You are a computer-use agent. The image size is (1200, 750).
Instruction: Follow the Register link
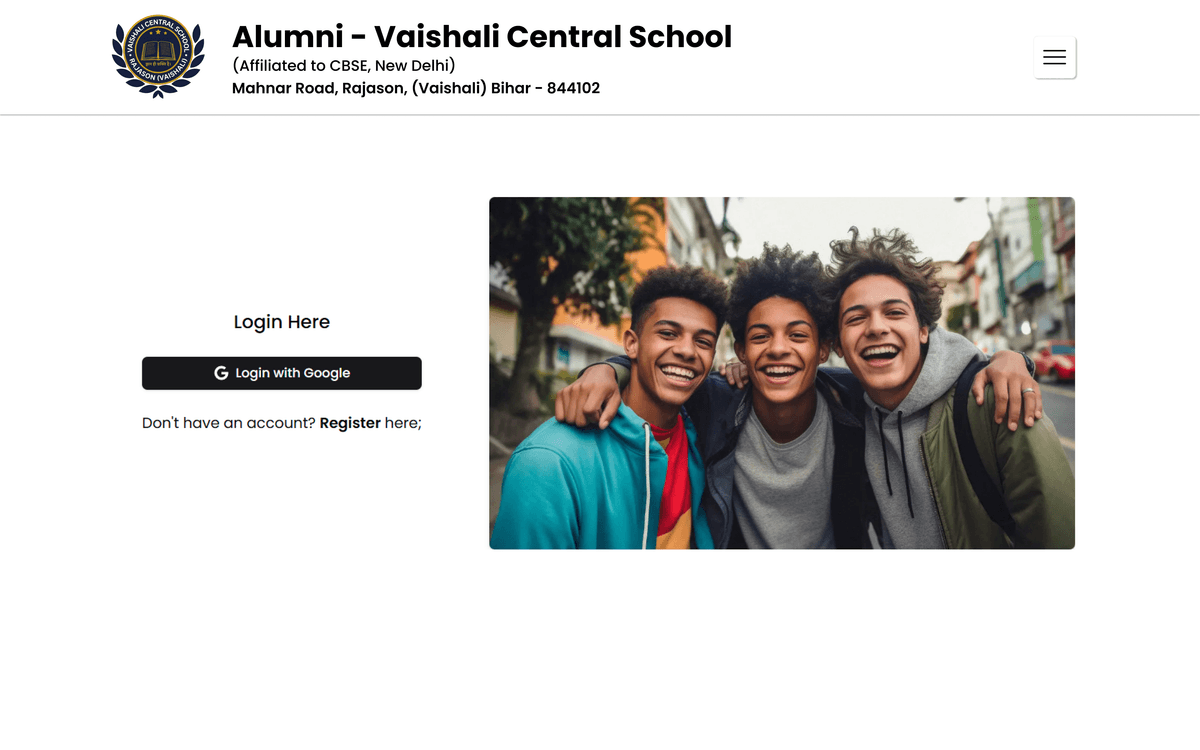tap(350, 423)
